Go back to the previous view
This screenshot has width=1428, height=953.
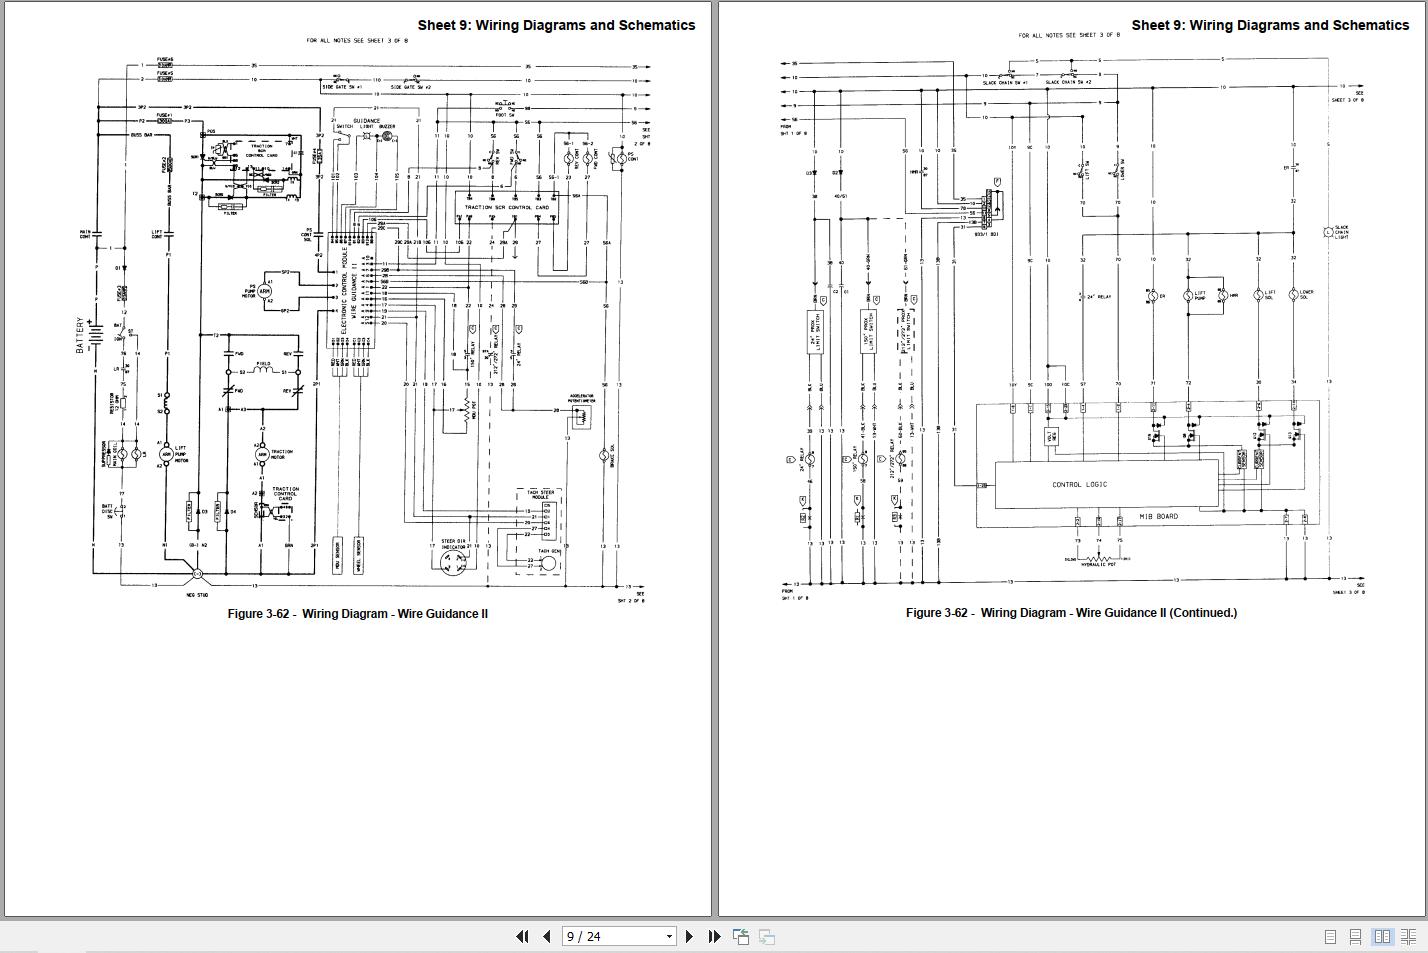click(741, 937)
